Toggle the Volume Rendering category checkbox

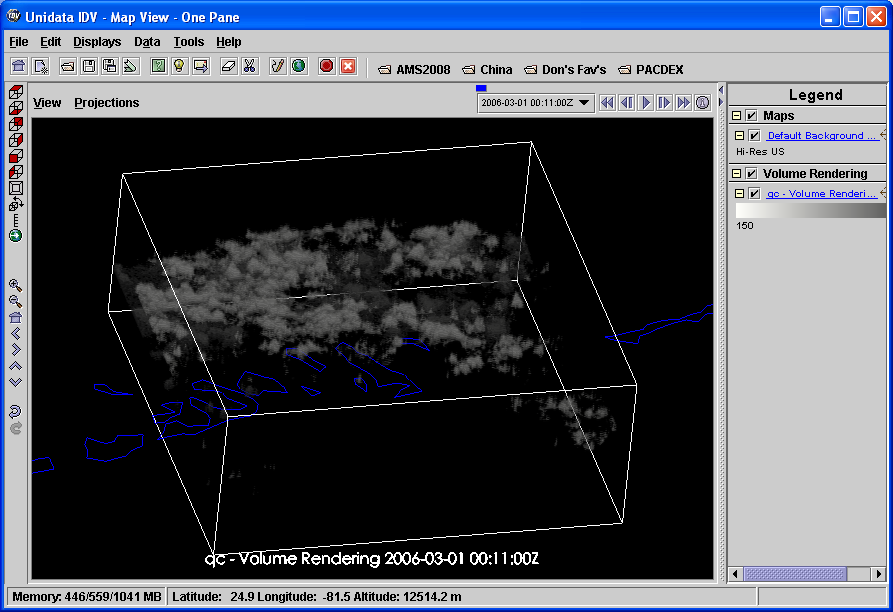click(x=752, y=174)
